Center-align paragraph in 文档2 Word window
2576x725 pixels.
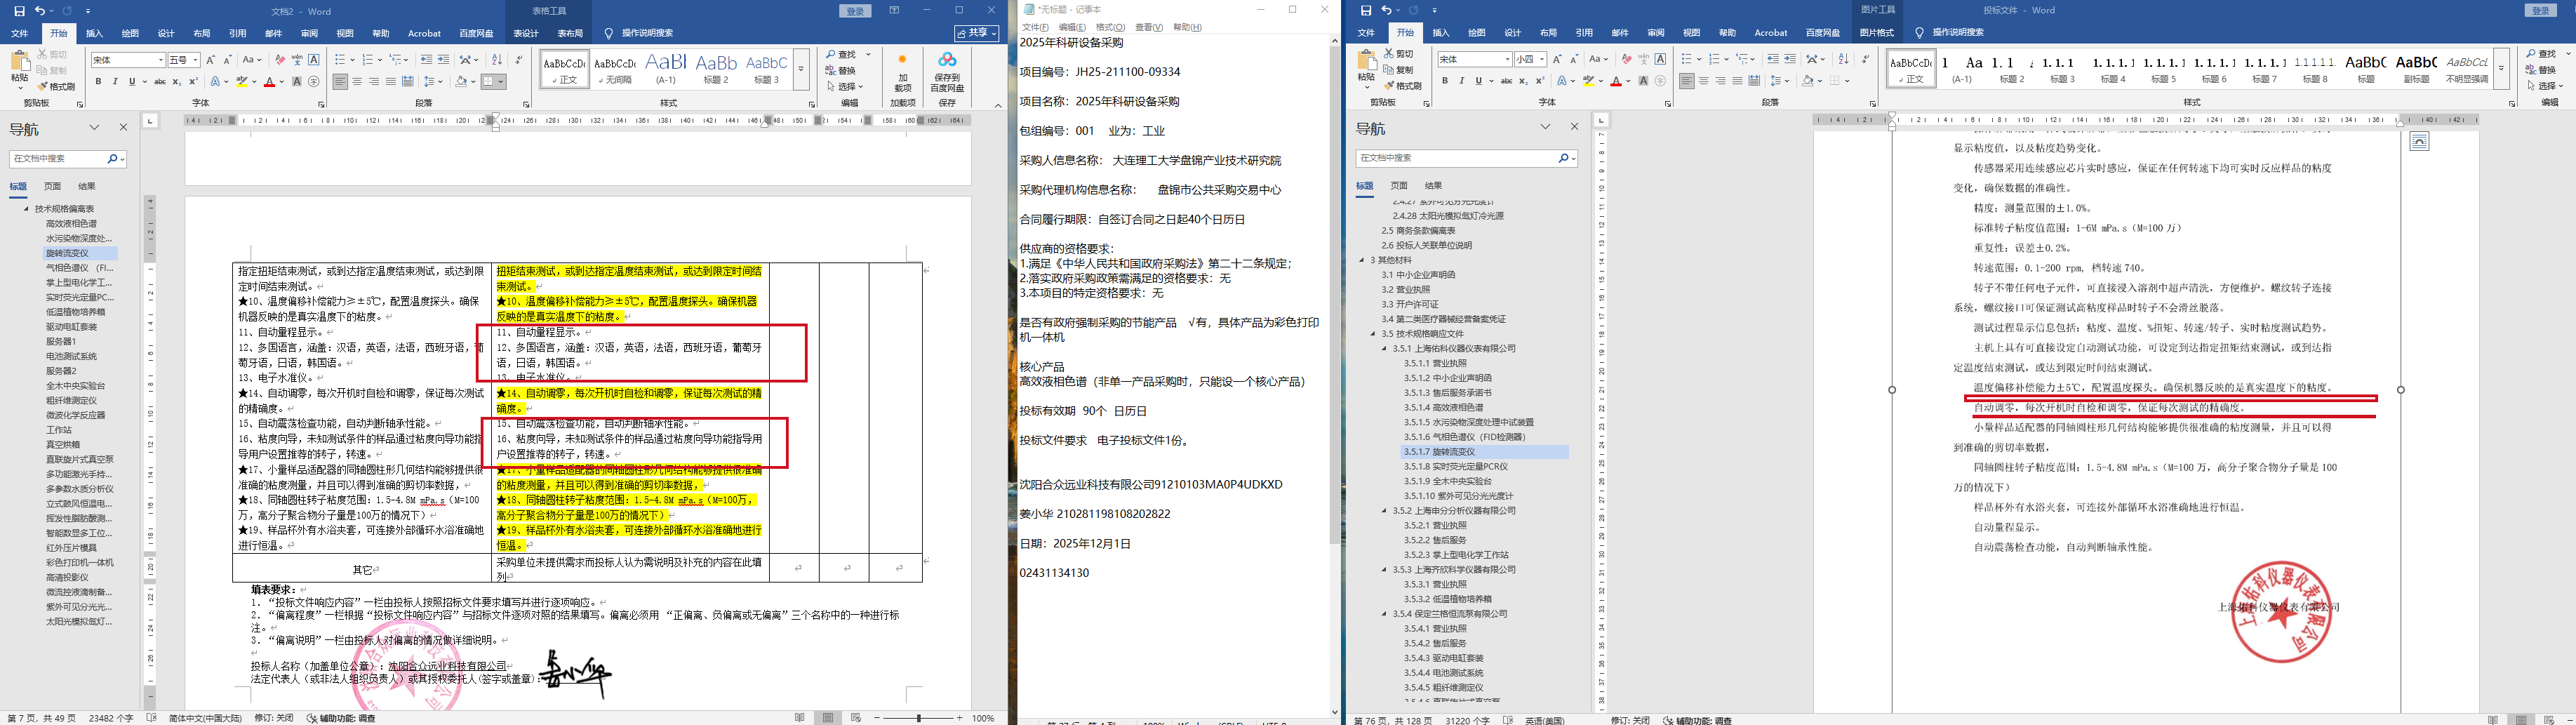357,82
